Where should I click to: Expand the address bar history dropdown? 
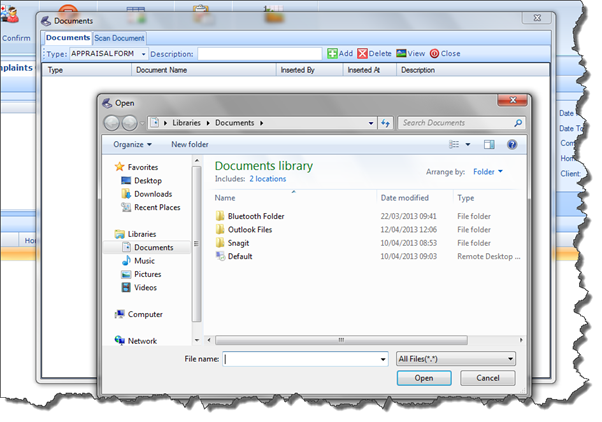[371, 123]
